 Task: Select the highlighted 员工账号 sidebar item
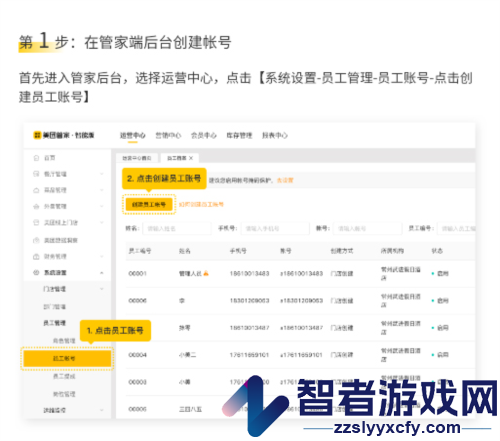pyautogui.click(x=67, y=358)
